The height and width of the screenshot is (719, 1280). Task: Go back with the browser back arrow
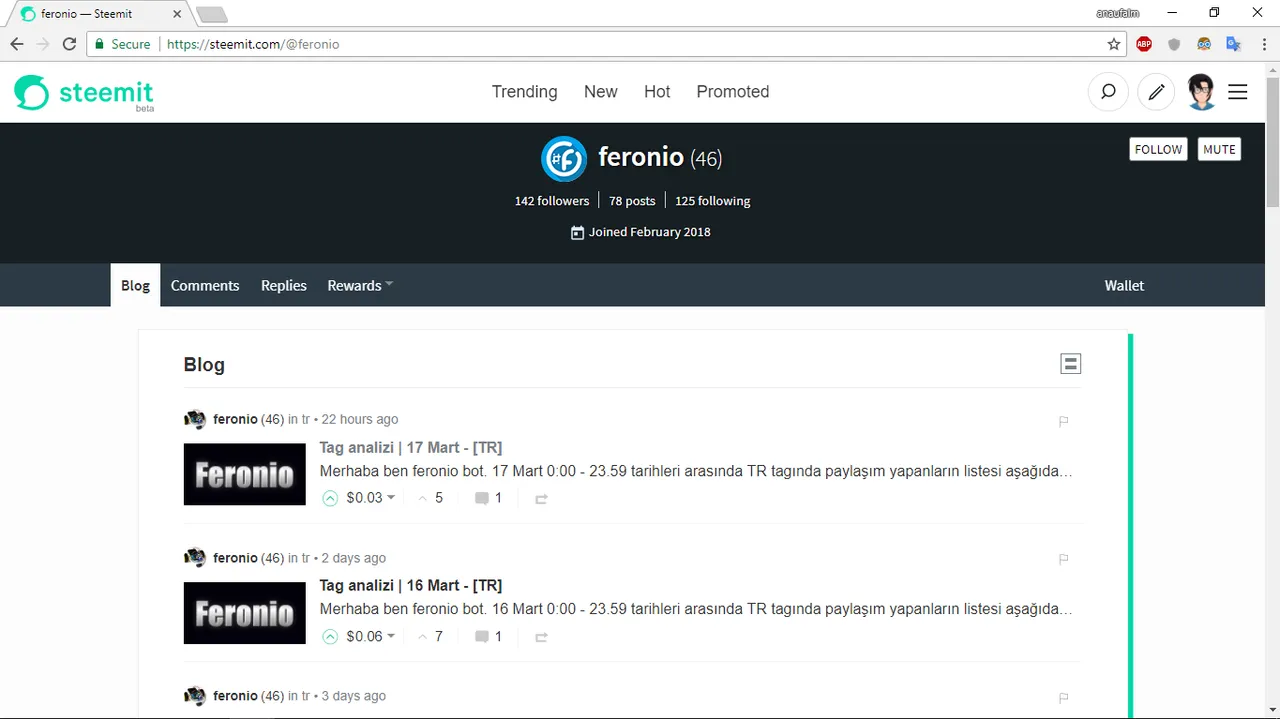(x=17, y=44)
